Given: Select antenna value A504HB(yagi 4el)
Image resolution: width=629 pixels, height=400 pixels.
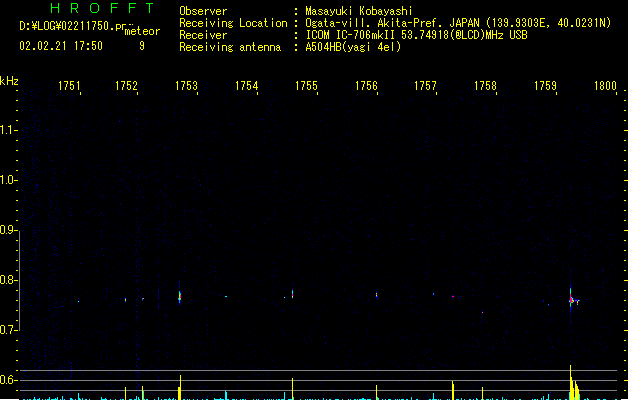Looking at the screenshot, I should pyautogui.click(x=353, y=47).
